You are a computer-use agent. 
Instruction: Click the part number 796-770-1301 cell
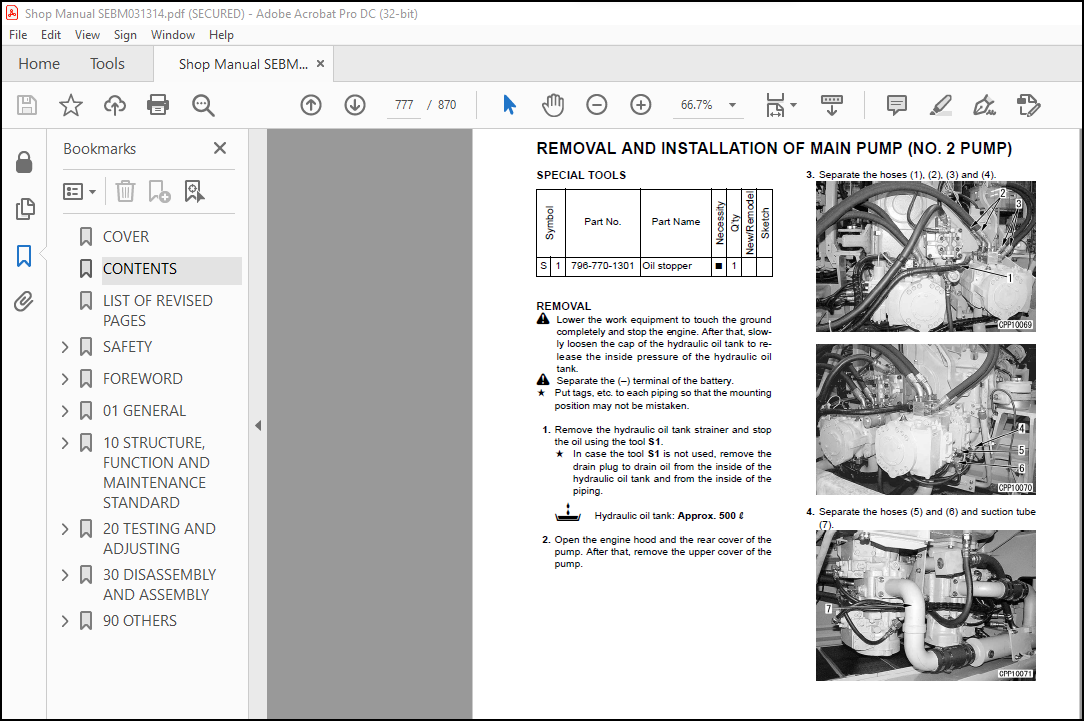[x=602, y=266]
